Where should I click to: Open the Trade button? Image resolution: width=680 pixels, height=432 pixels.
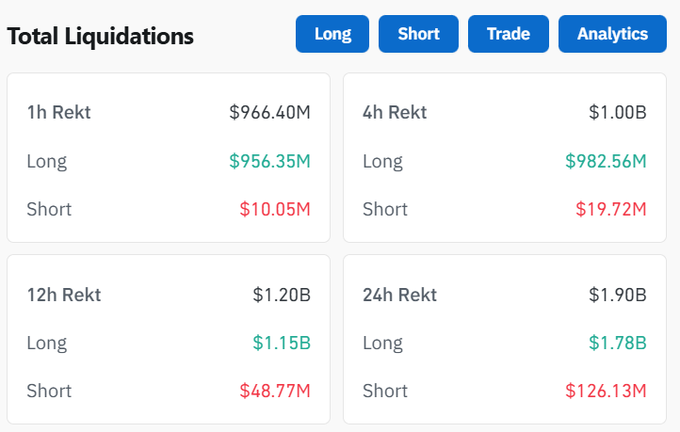(508, 34)
